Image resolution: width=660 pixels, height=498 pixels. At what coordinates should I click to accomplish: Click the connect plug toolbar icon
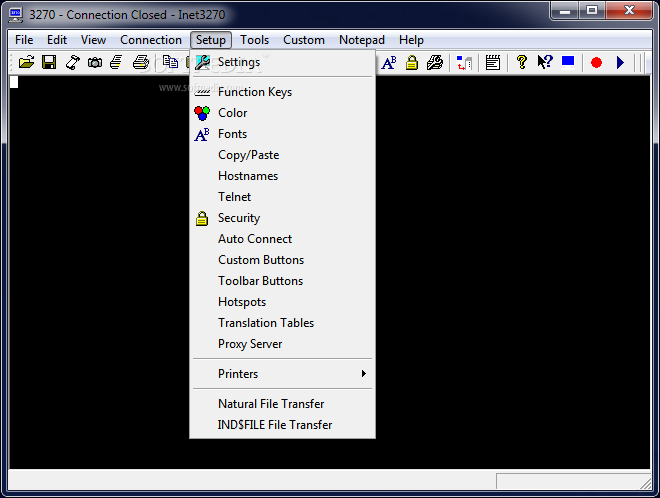point(72,62)
